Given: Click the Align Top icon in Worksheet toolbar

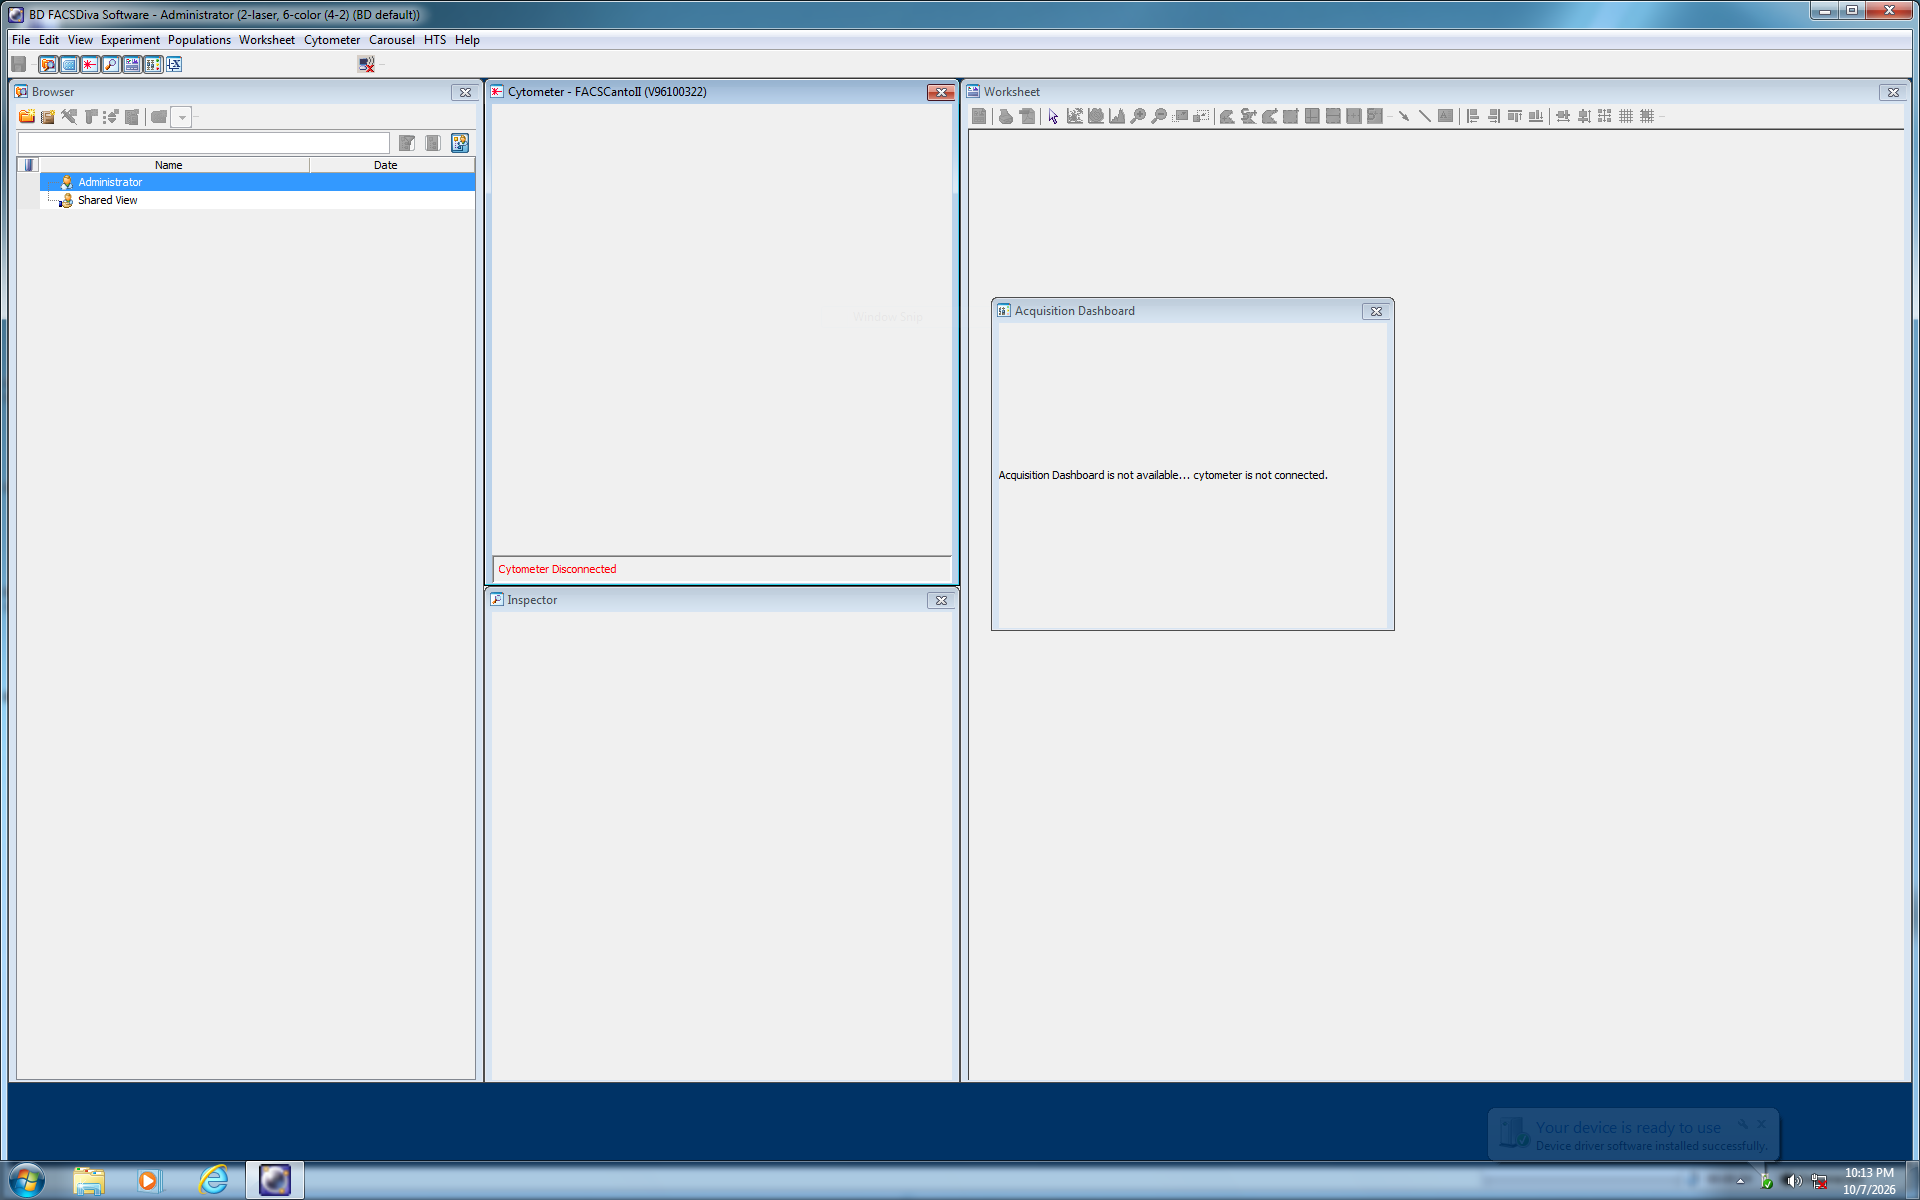Looking at the screenshot, I should tap(1515, 117).
